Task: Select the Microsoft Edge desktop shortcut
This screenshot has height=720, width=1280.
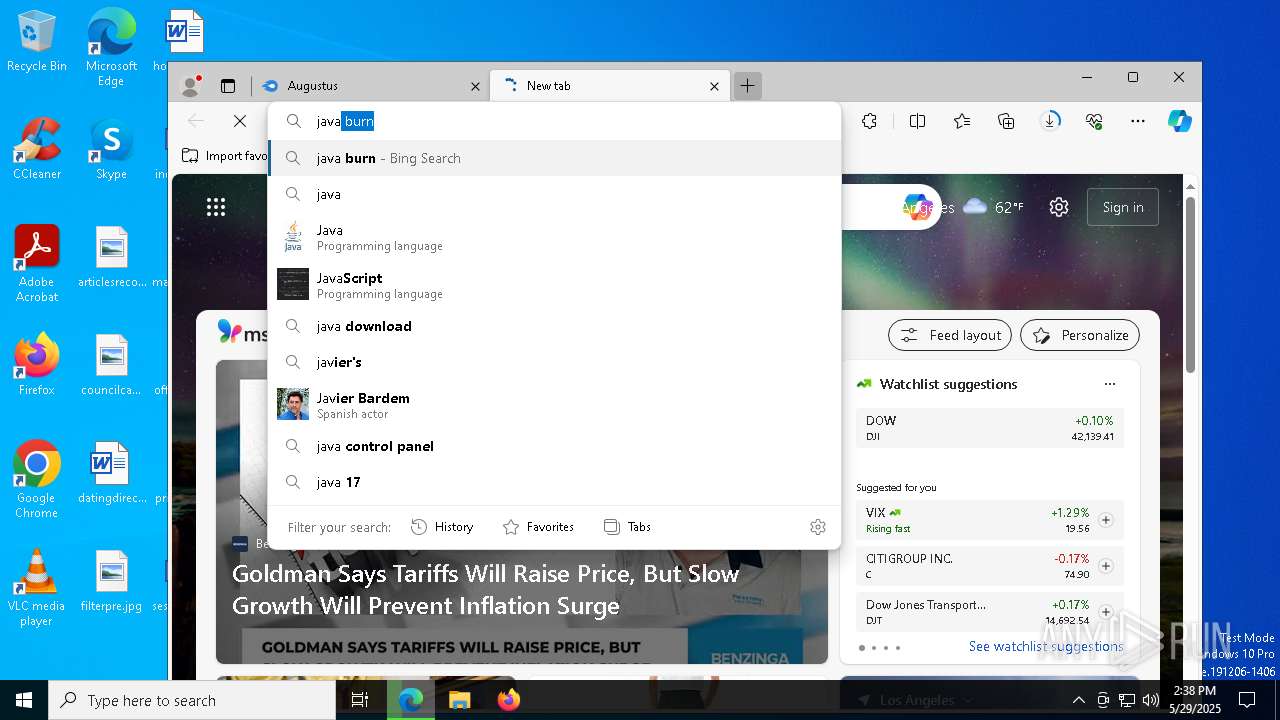Action: [111, 48]
